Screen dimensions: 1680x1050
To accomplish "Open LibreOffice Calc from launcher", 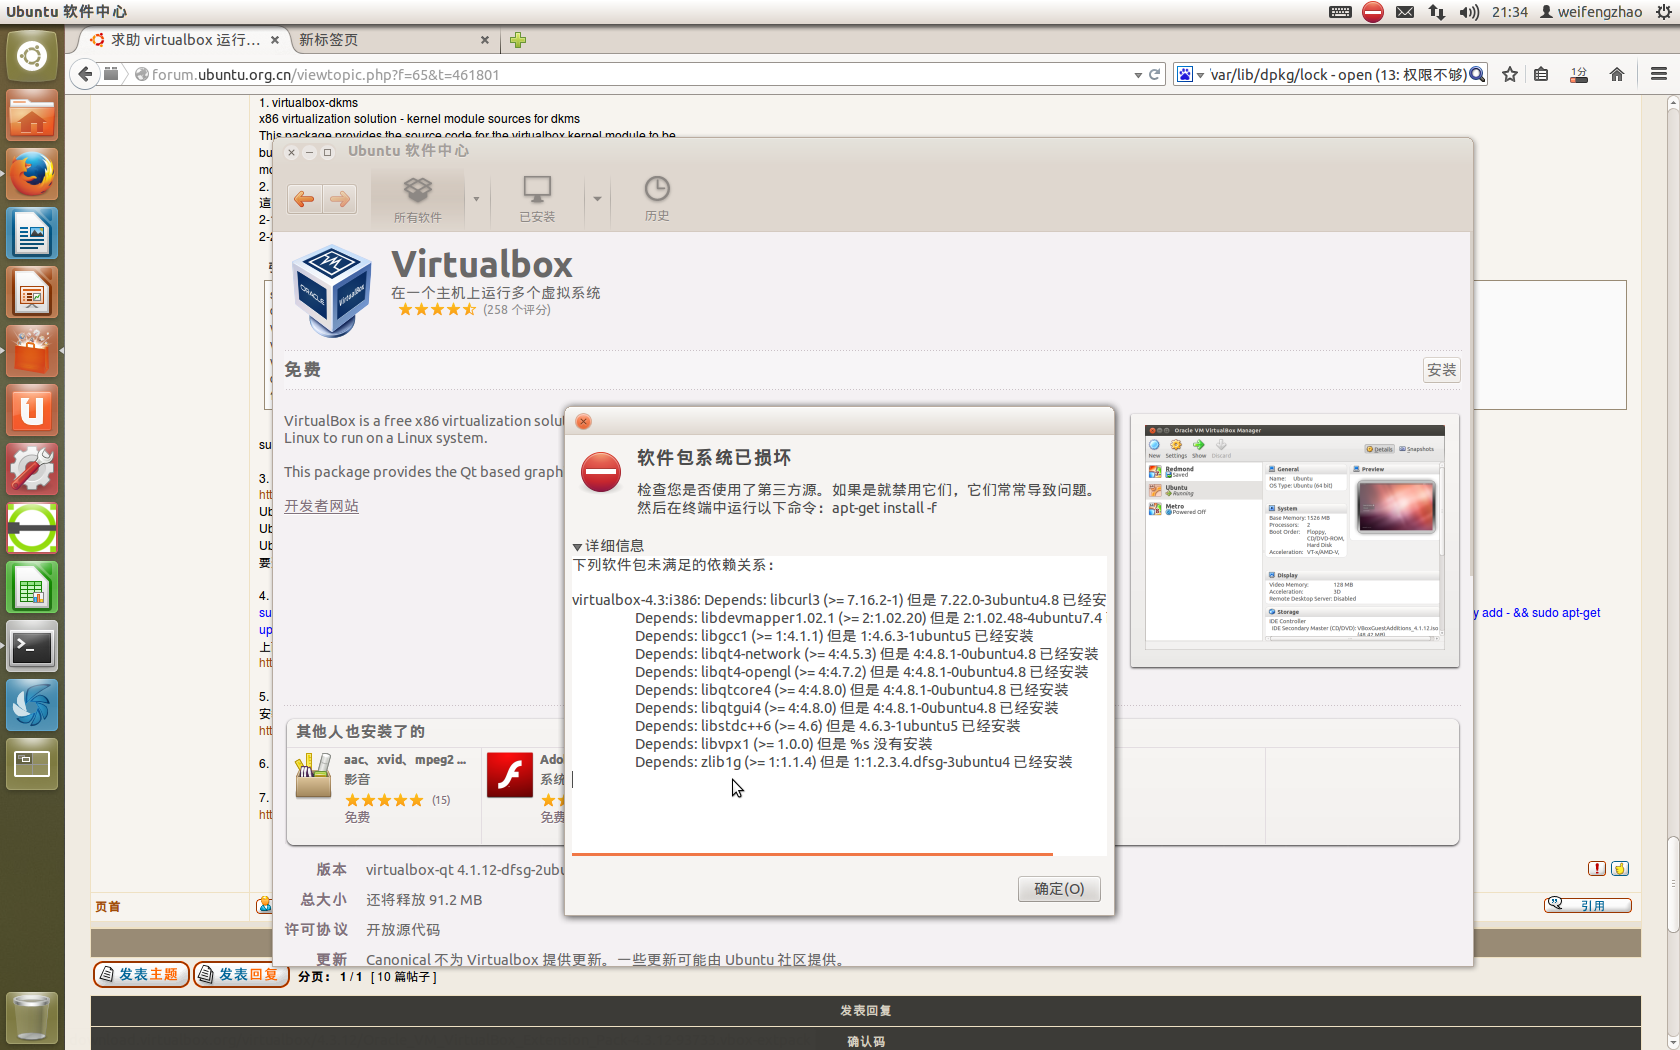I will point(32,587).
